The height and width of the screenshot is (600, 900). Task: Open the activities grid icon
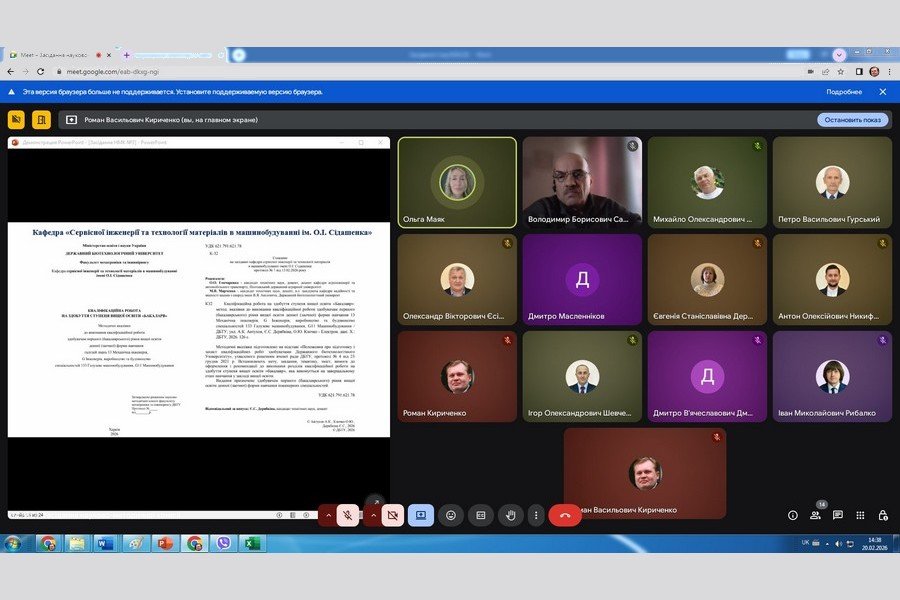pos(860,515)
